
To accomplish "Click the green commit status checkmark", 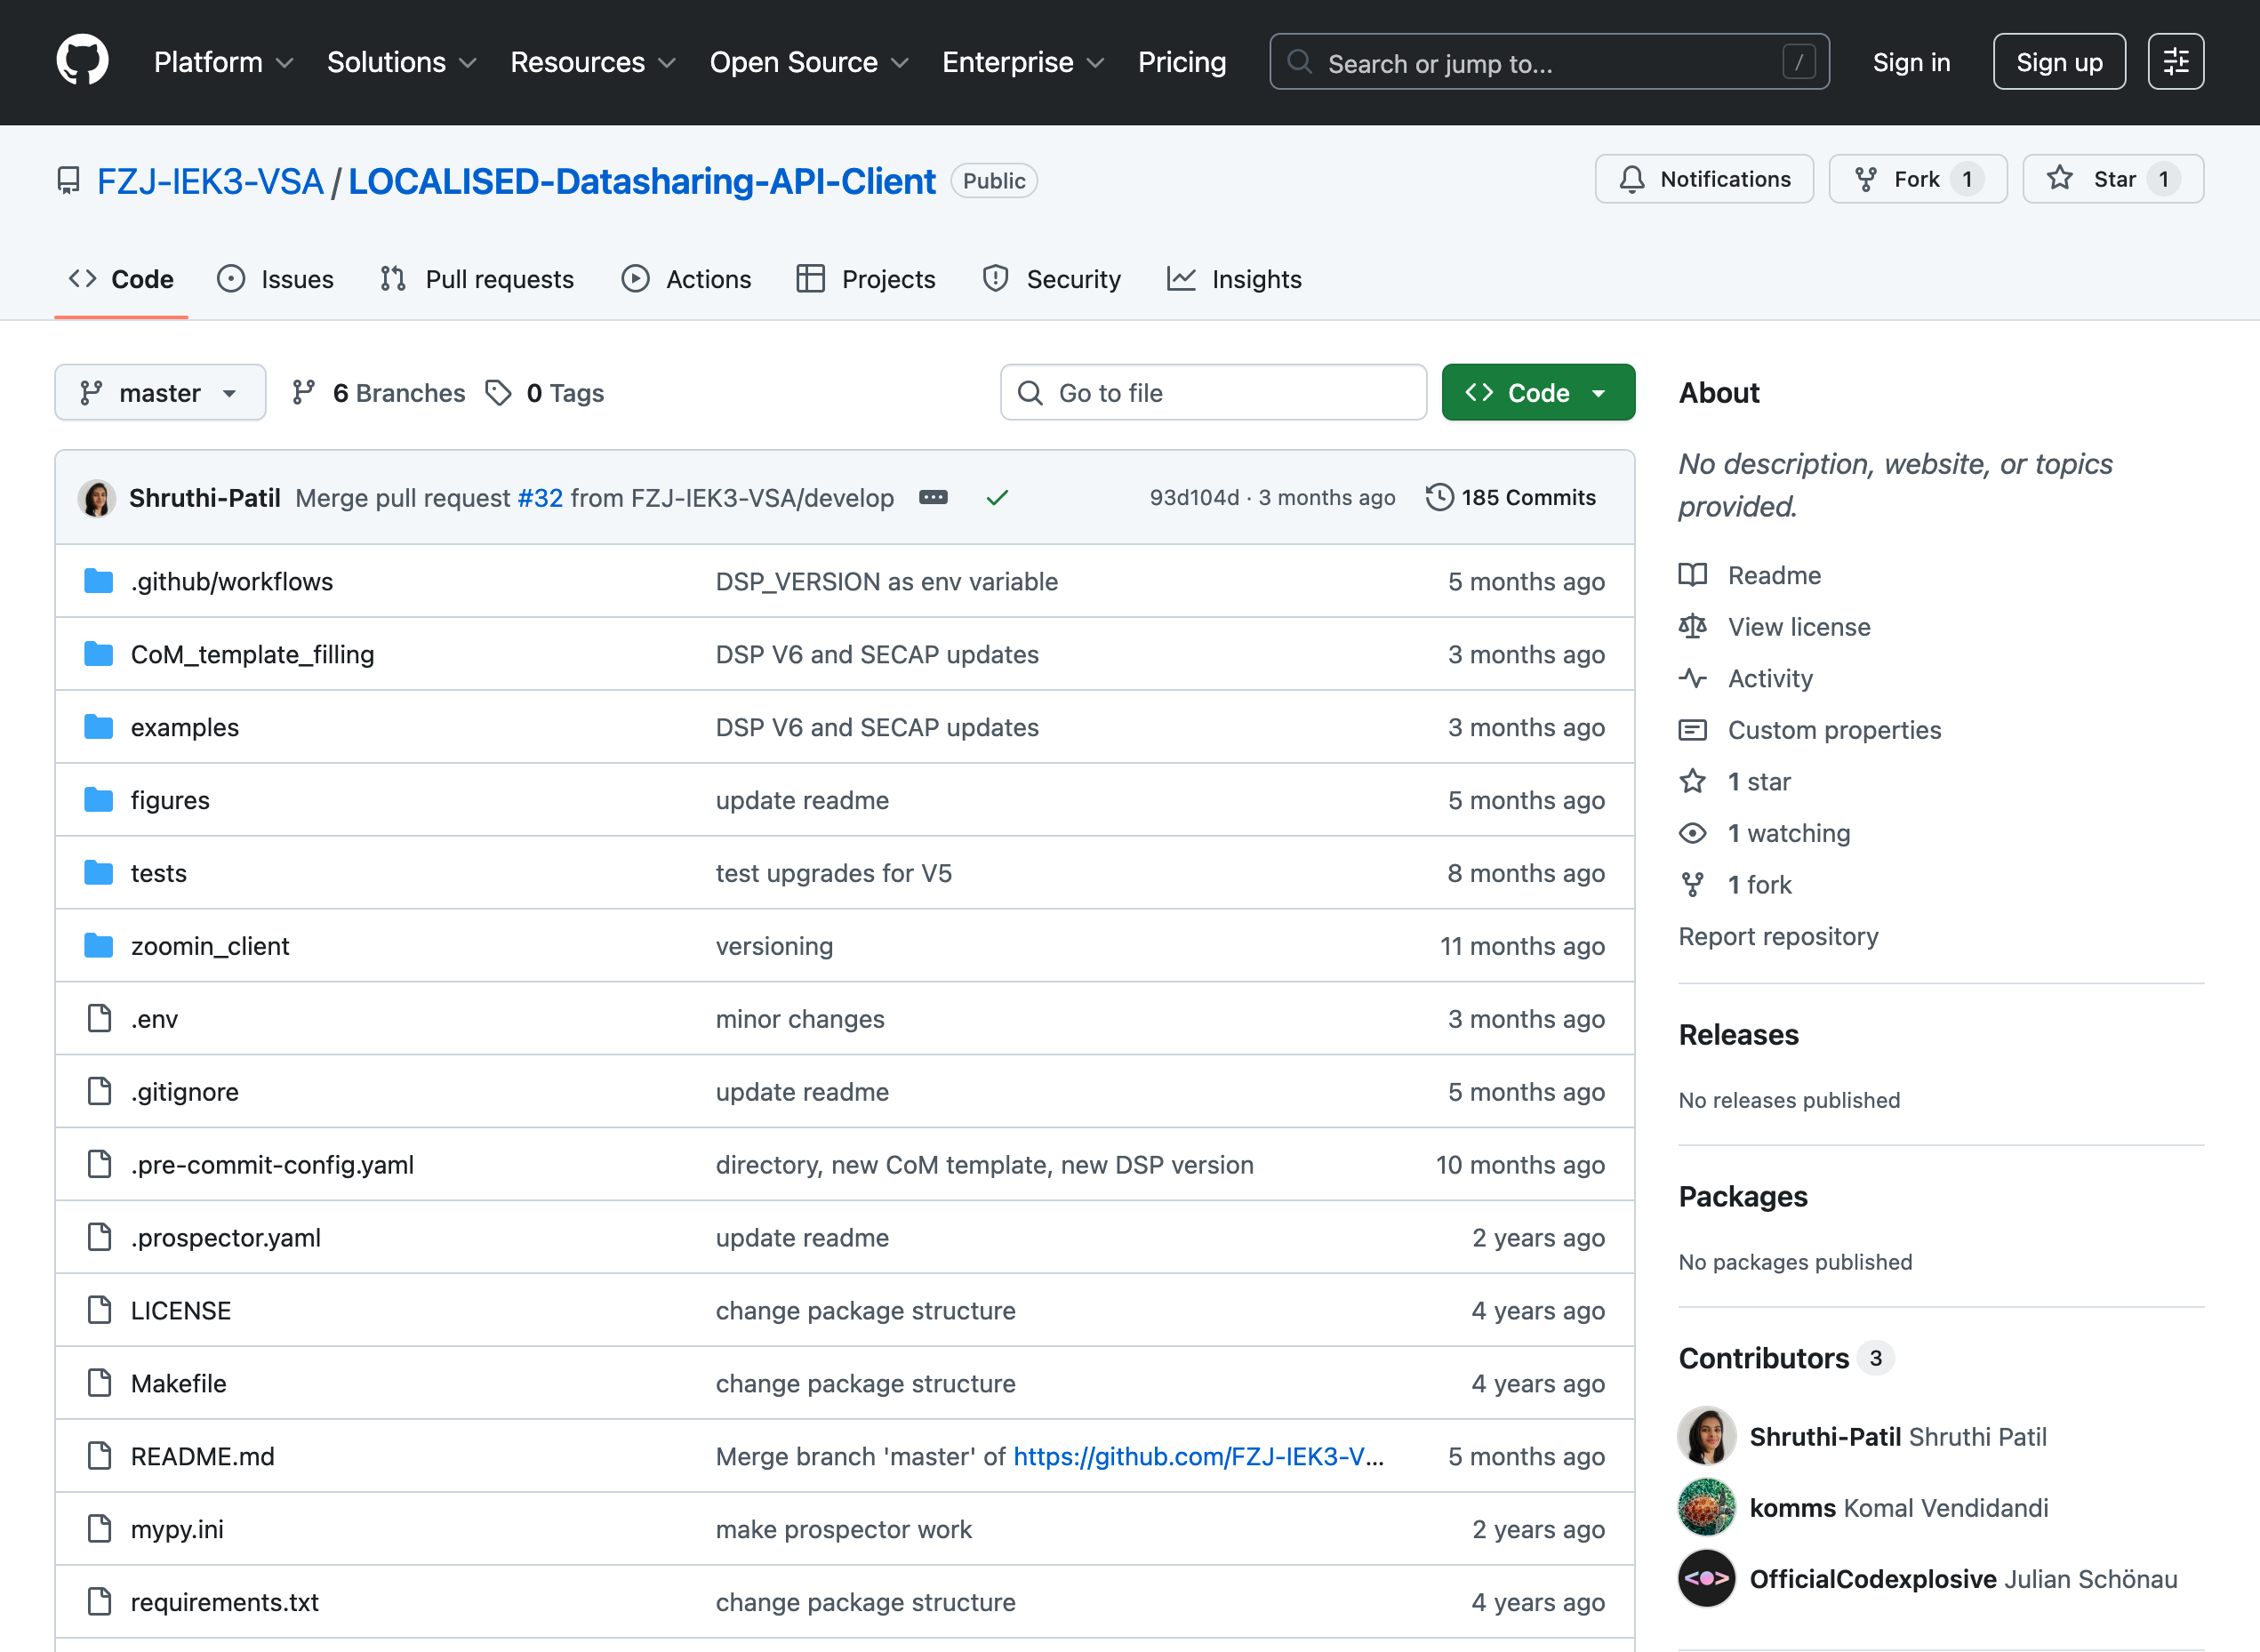I will 997,498.
